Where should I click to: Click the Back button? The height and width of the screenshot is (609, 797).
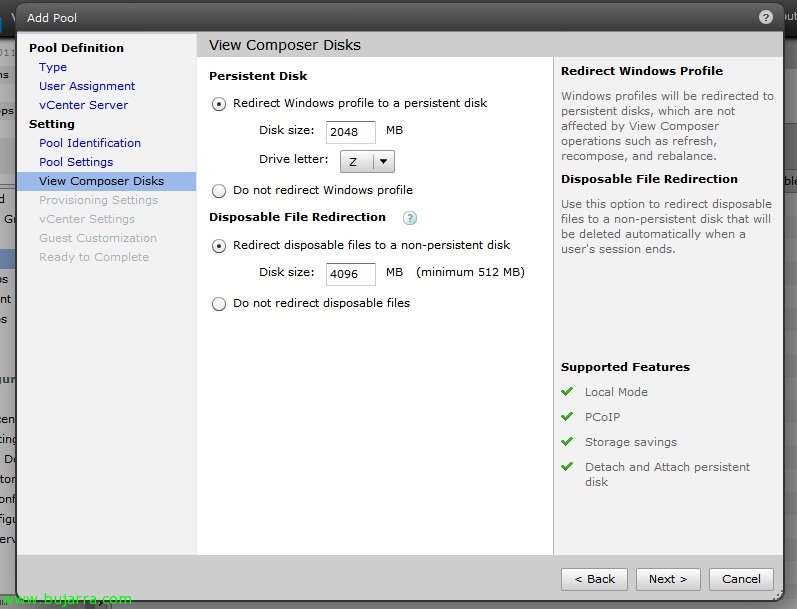tap(594, 579)
